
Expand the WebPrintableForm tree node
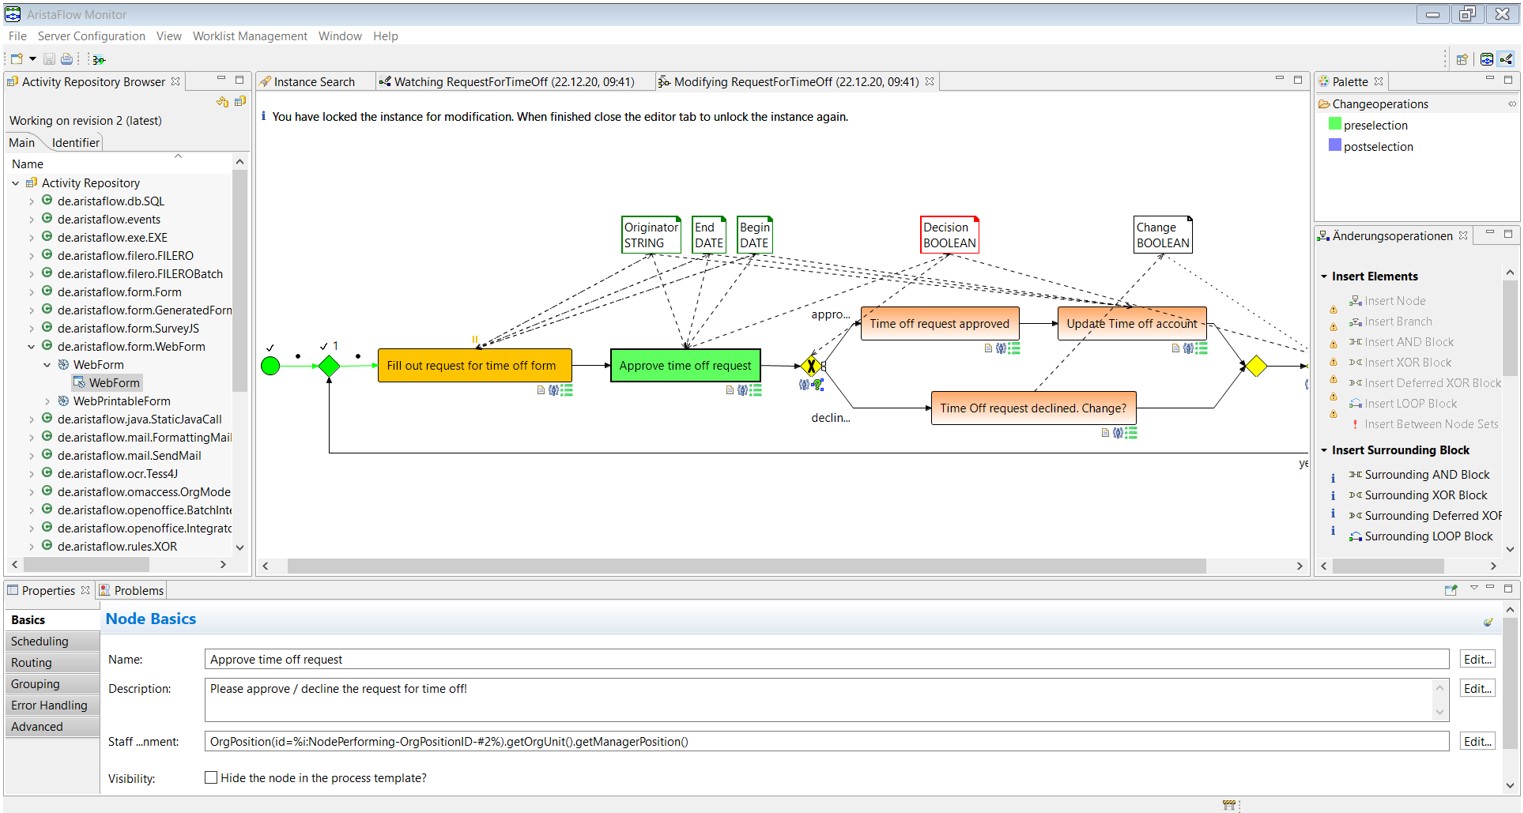coord(47,401)
